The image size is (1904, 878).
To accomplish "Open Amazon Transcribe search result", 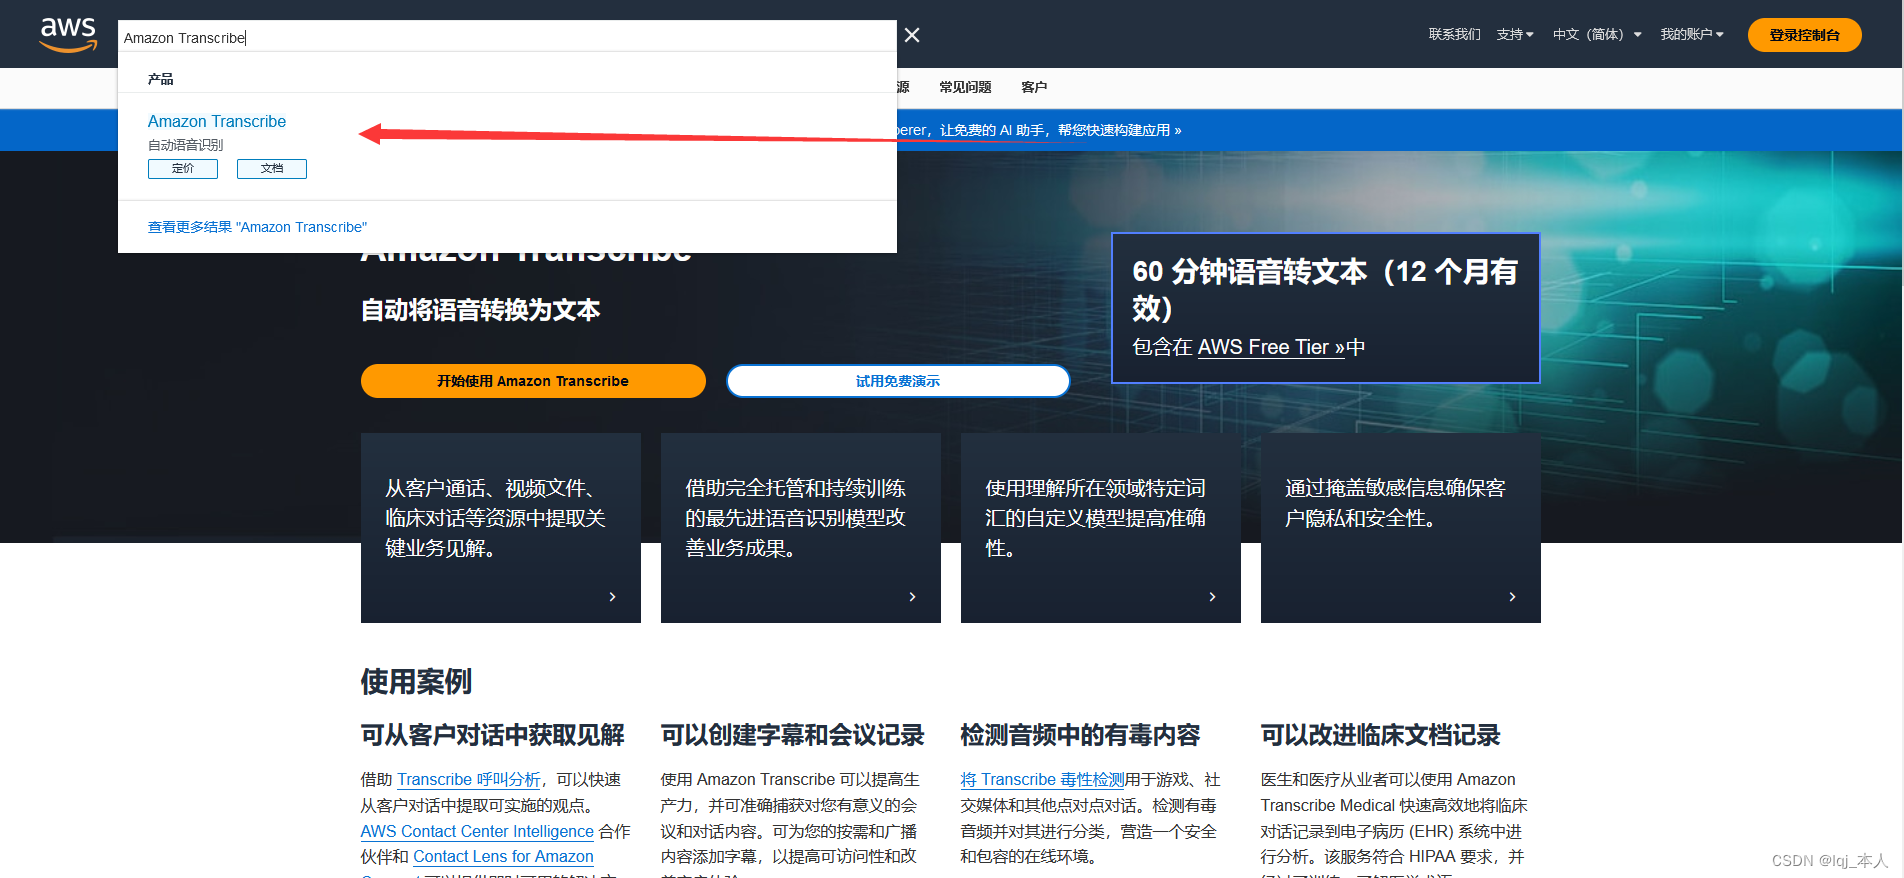I will tap(217, 121).
